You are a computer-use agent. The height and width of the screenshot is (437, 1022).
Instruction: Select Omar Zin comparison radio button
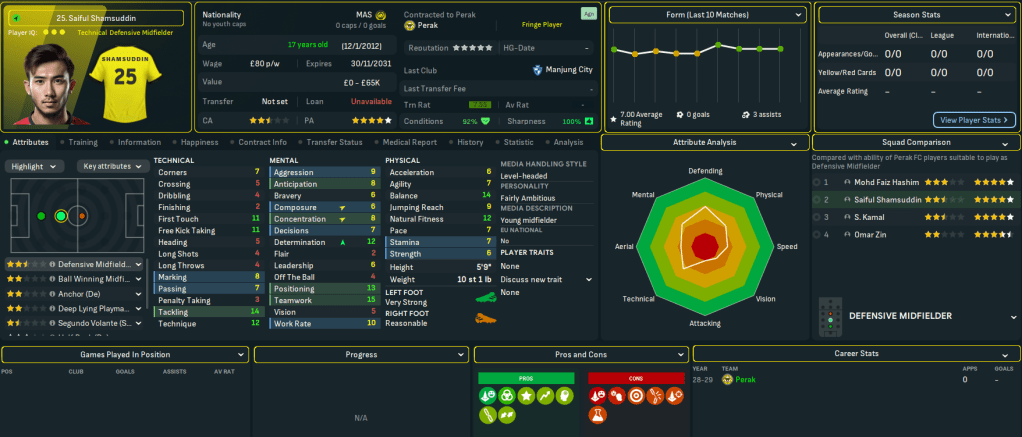coord(818,234)
